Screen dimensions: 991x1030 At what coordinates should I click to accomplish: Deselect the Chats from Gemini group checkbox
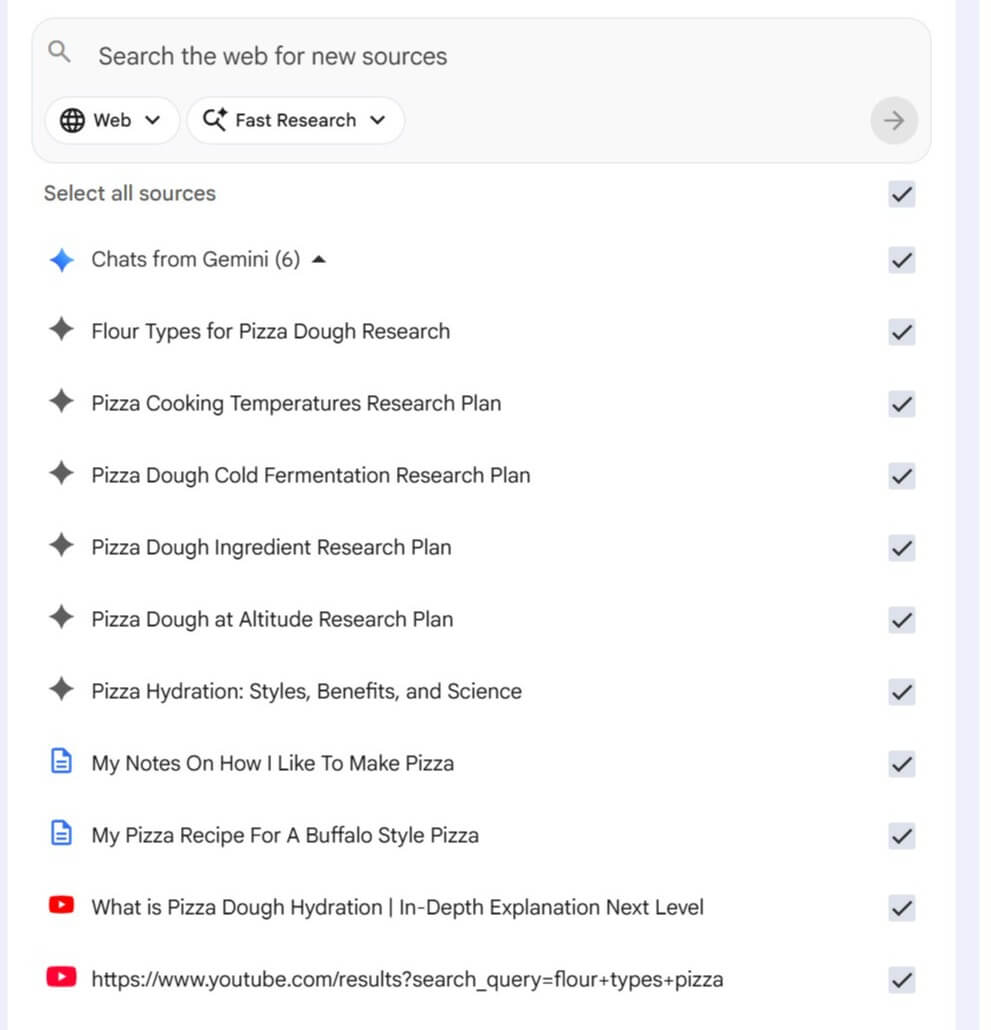(x=901, y=261)
